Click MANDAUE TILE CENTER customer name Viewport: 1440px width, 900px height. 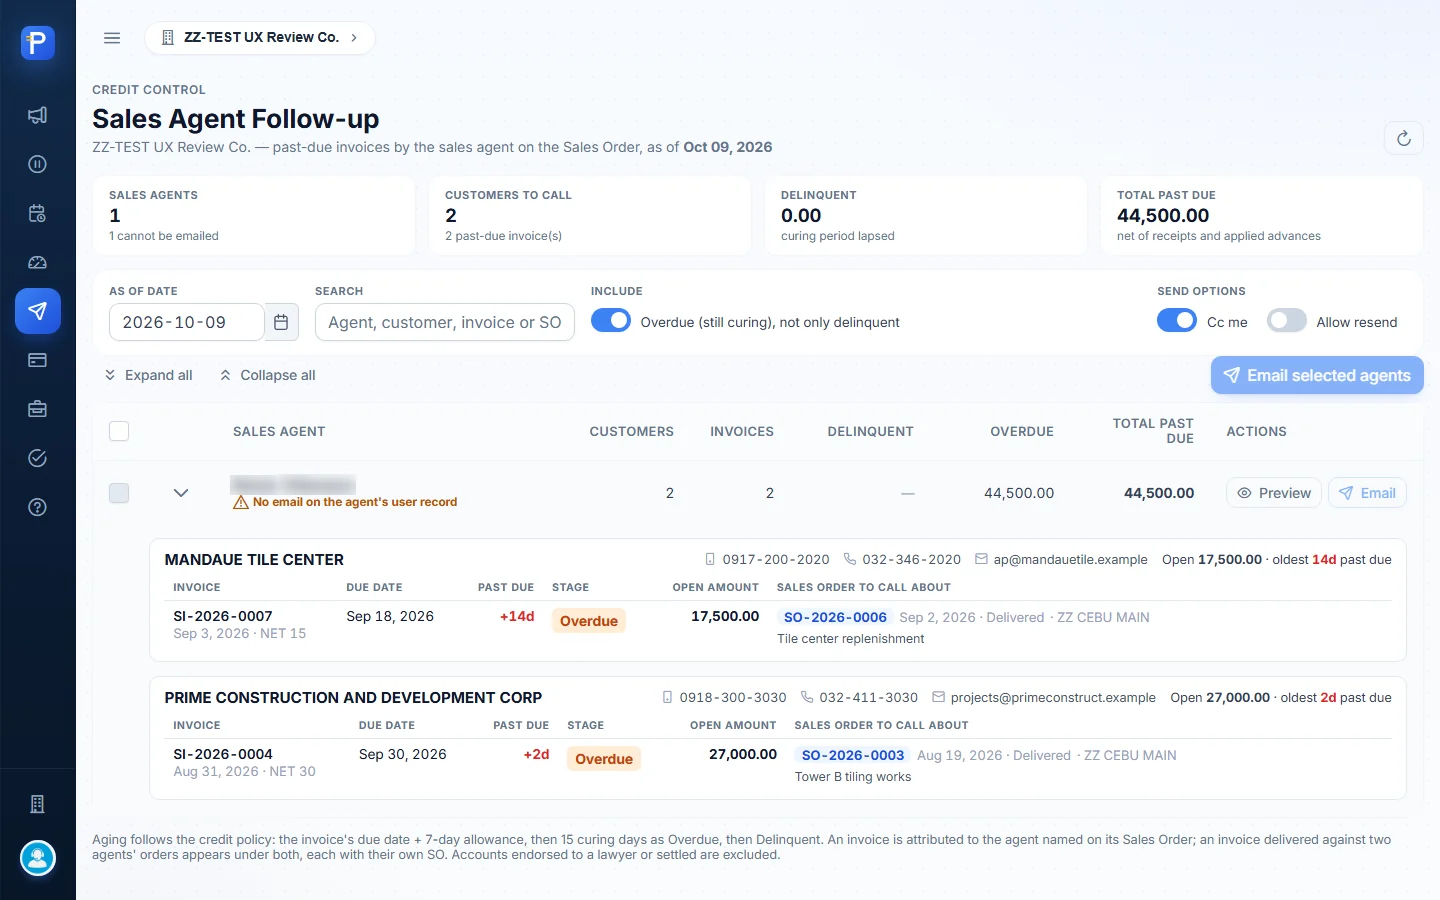254,560
